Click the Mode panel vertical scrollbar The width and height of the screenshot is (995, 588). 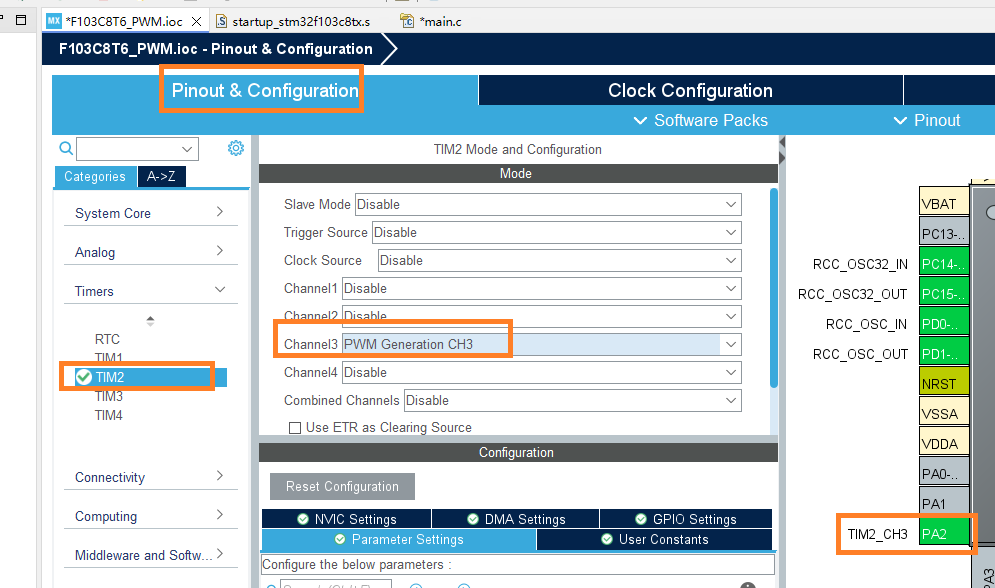774,287
